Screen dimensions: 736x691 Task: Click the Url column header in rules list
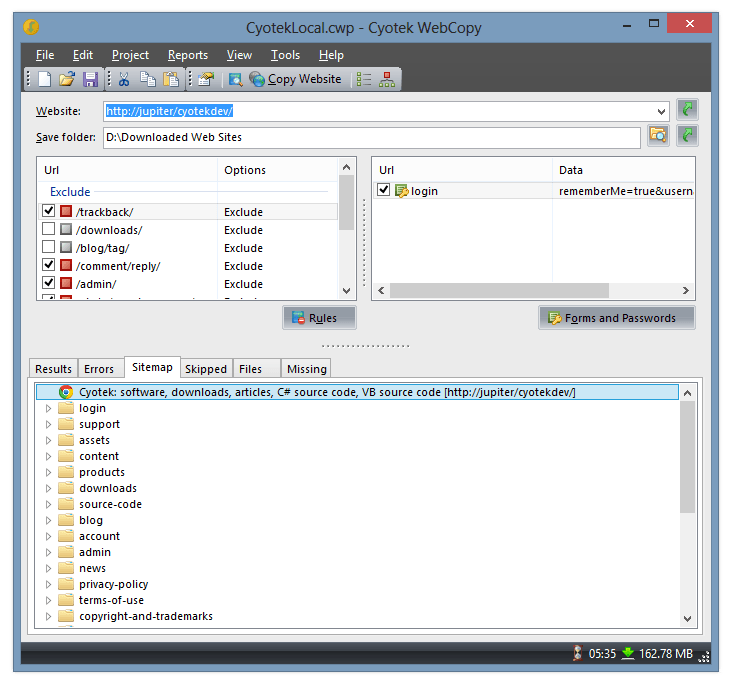127,170
